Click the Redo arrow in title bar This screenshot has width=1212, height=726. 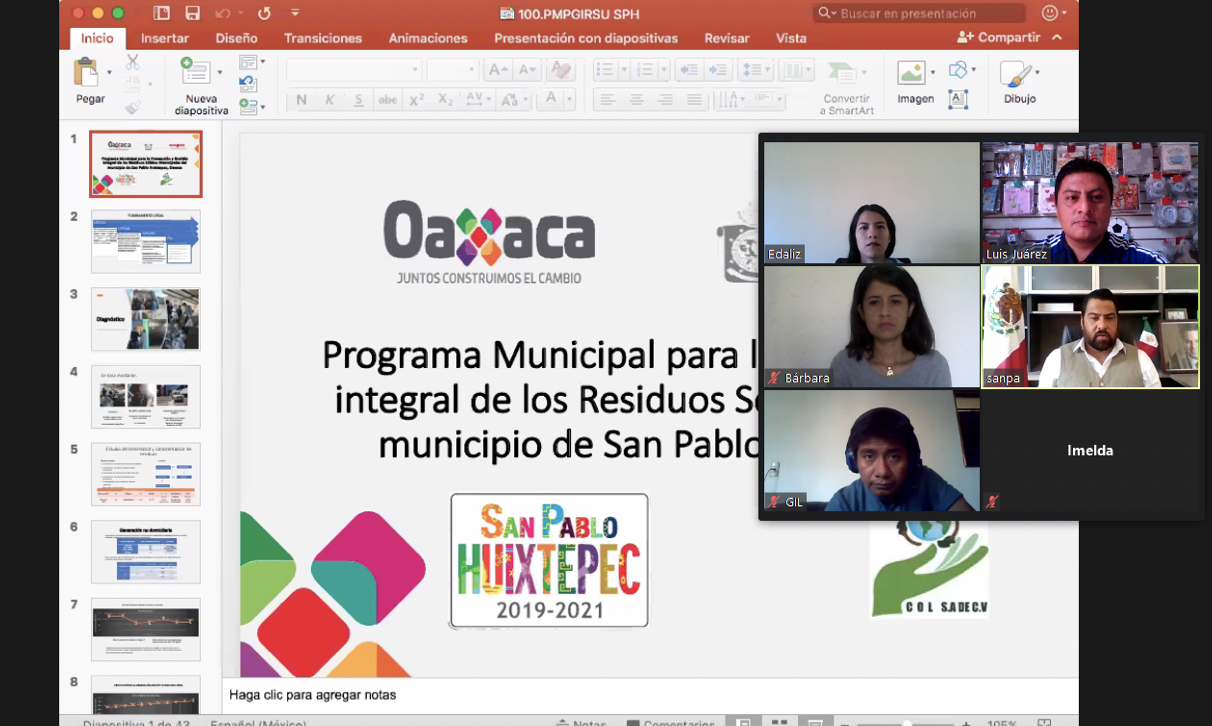(264, 13)
